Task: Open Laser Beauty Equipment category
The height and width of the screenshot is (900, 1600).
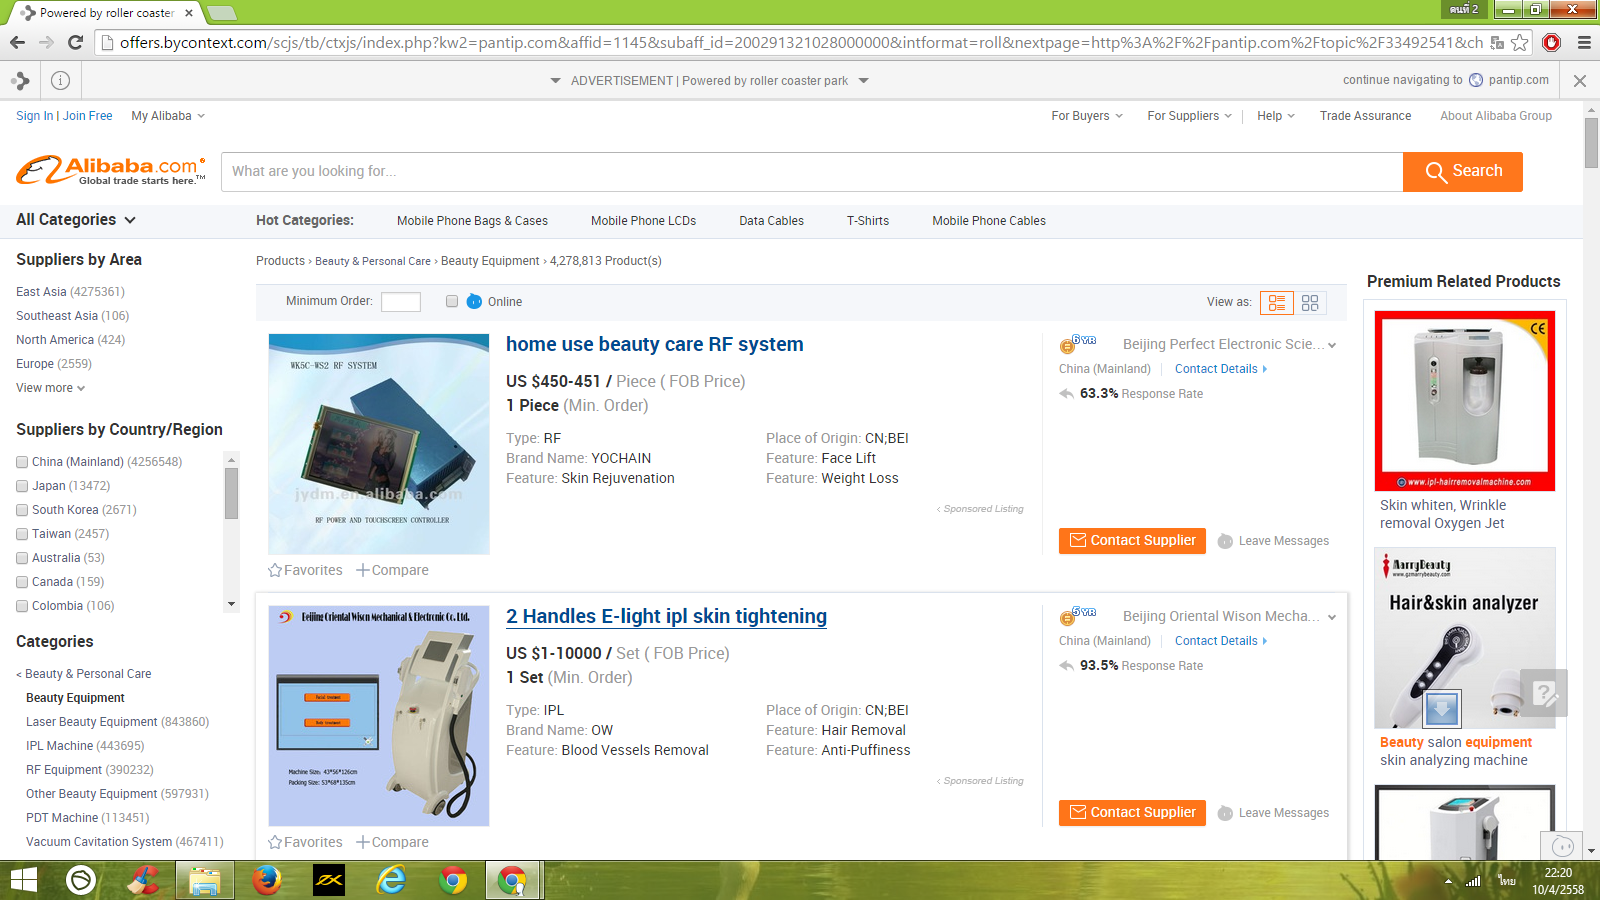Action: [x=92, y=722]
